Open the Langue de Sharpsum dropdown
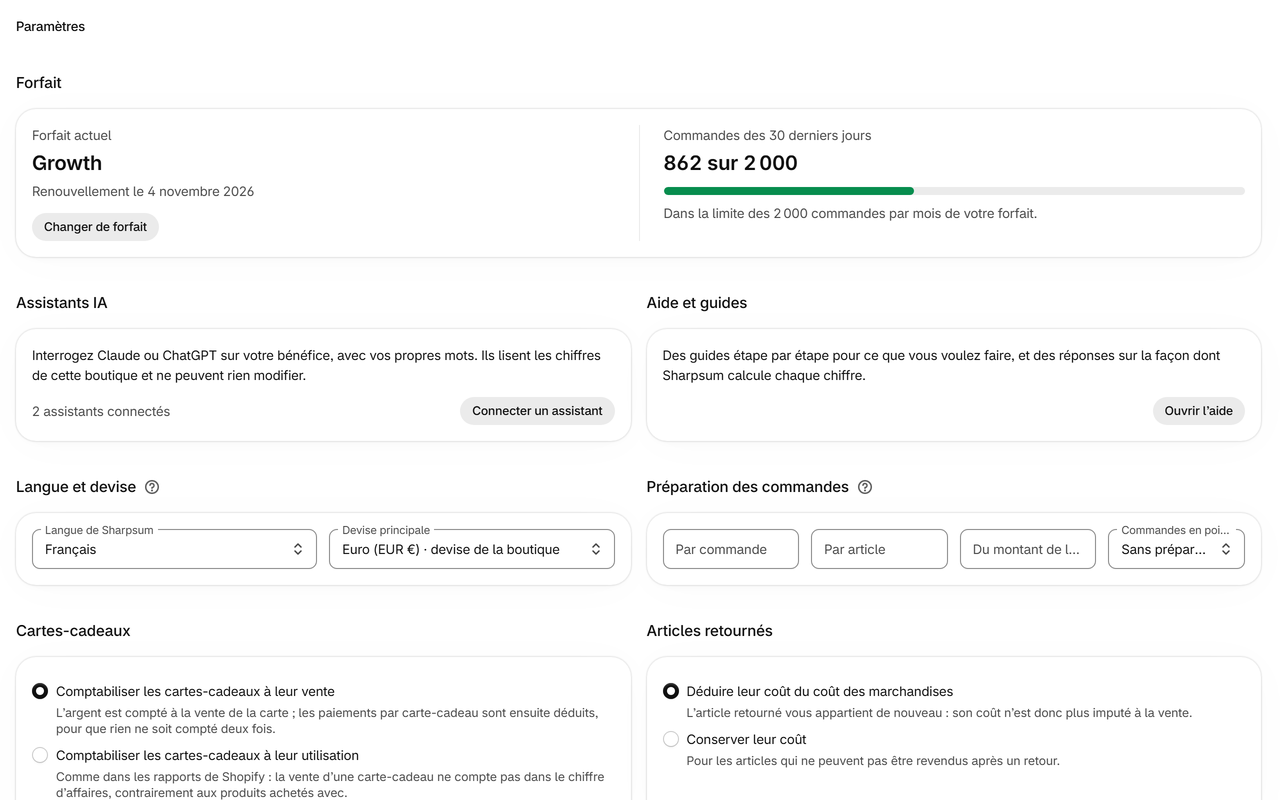Screen dimensions: 1280x800 [x=174, y=549]
